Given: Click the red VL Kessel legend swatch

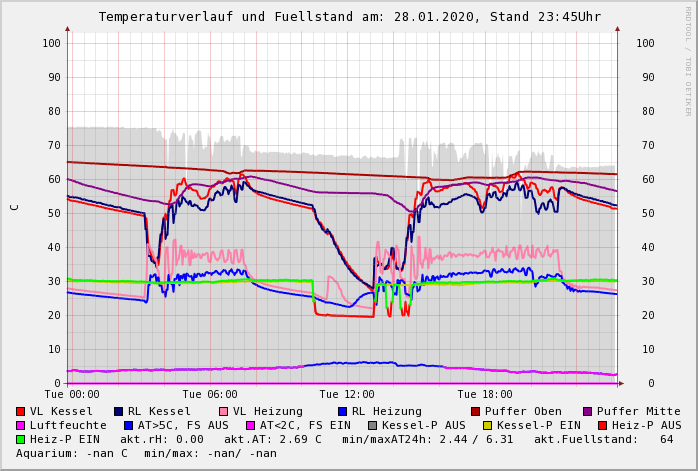Looking at the screenshot, I should [21, 411].
